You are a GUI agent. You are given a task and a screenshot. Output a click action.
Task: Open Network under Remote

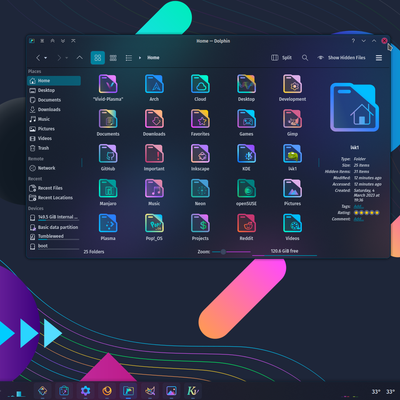(54, 168)
